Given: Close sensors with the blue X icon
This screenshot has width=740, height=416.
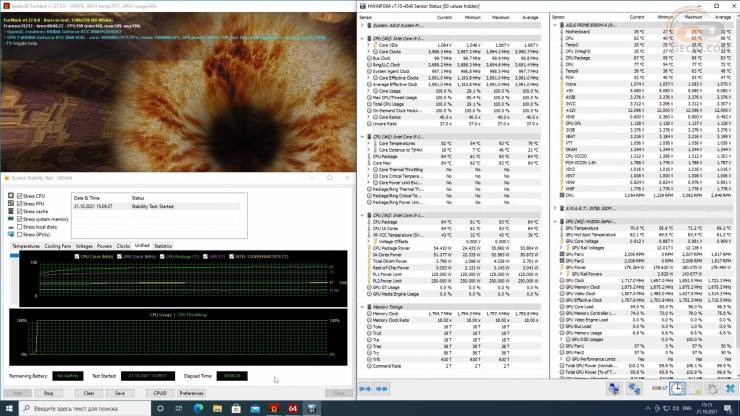Looking at the screenshot, I should 731,389.
